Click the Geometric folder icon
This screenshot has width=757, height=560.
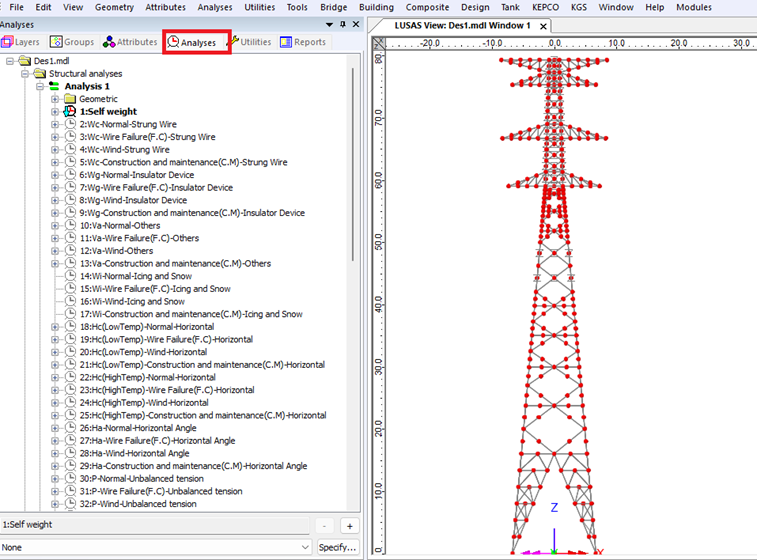tap(70, 99)
